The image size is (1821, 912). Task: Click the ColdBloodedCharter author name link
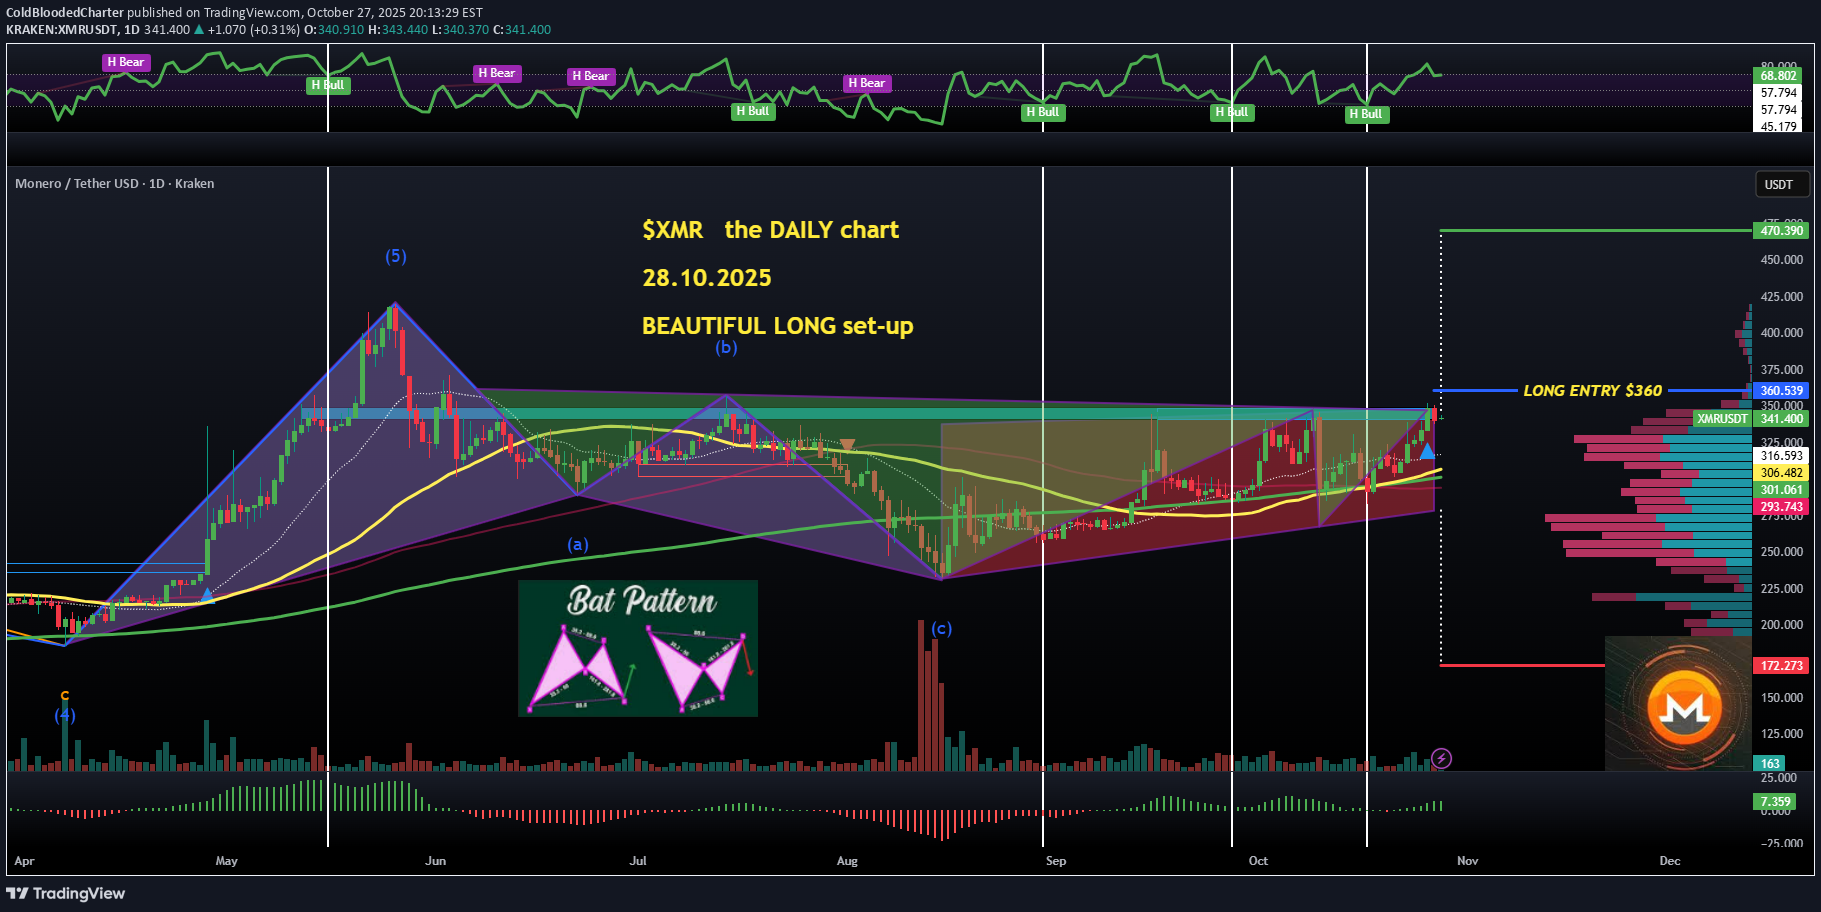click(x=63, y=12)
